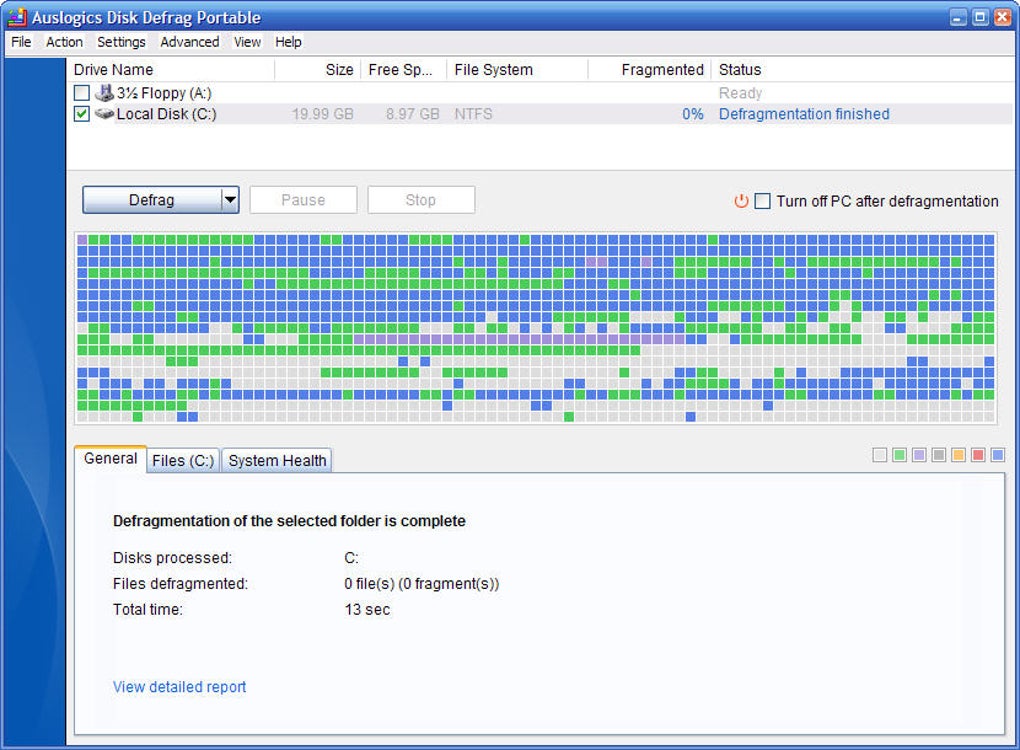
Task: Click the hard disk icon for Local Disk C:
Action: tap(104, 114)
